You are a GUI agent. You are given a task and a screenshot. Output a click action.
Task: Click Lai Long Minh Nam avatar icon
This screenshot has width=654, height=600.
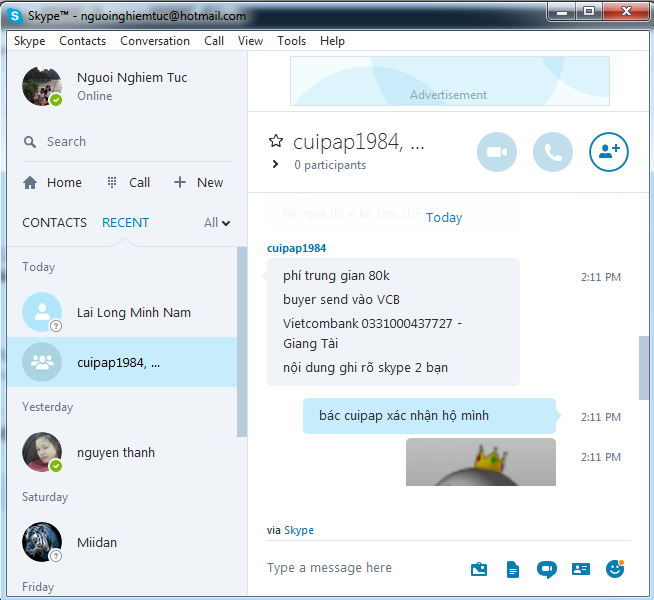point(42,312)
